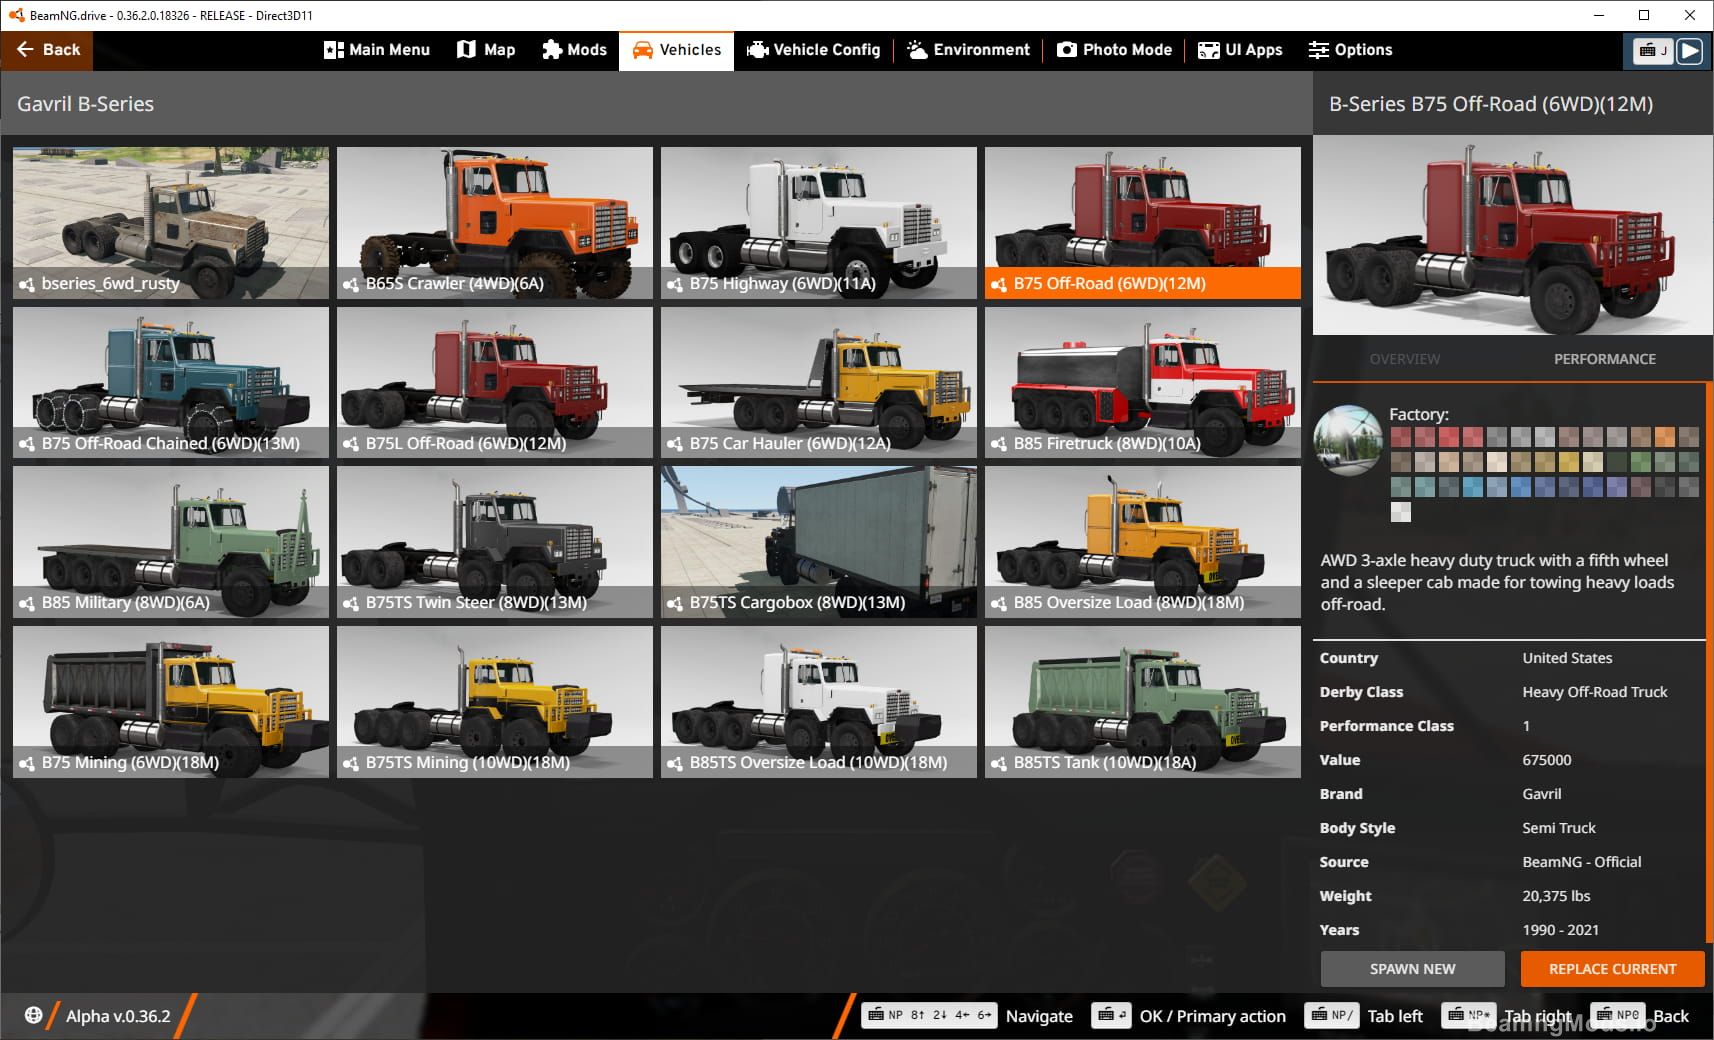
Task: Click config icon beside B85 Oversize Load (8WD)(18M)
Action: [999, 604]
